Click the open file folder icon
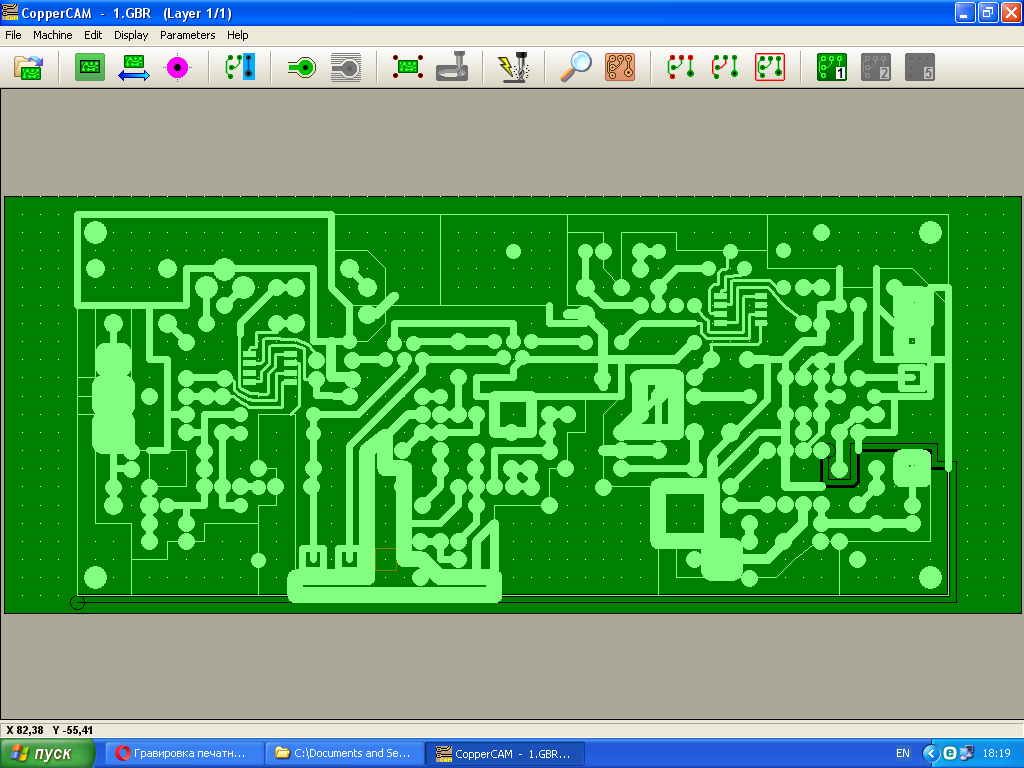This screenshot has height=768, width=1024. click(x=29, y=67)
